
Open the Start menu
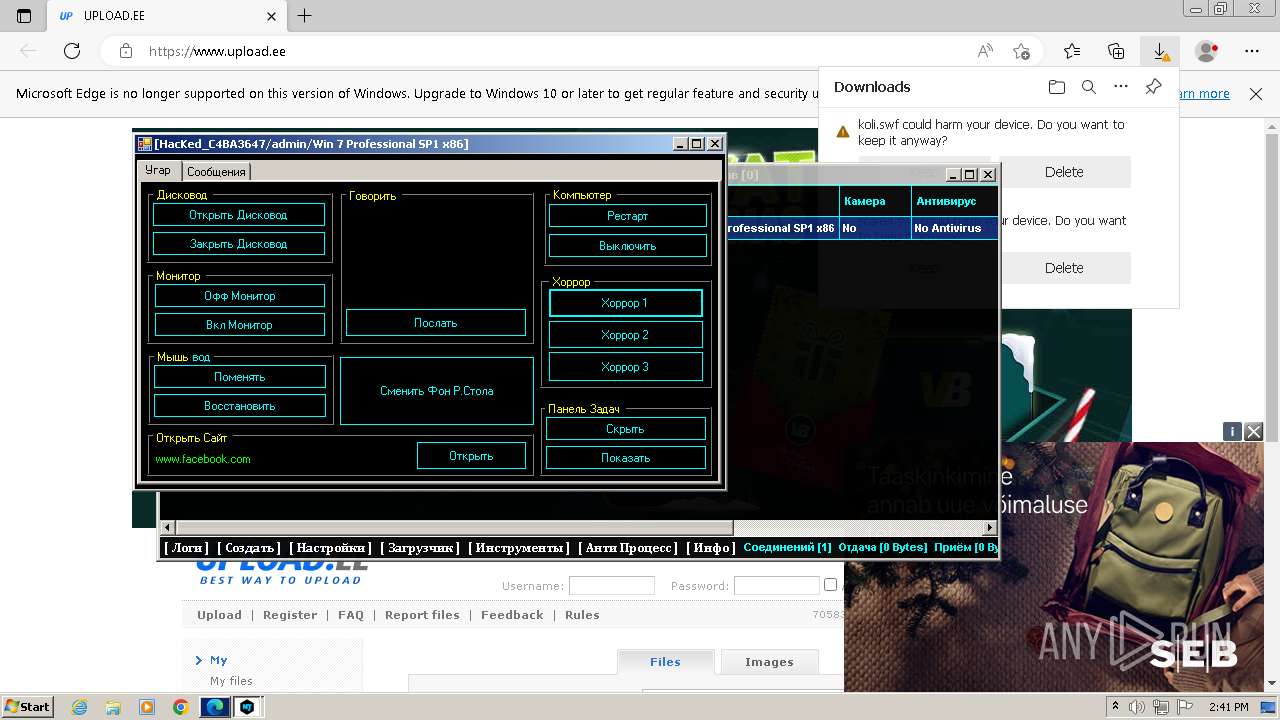coord(28,707)
